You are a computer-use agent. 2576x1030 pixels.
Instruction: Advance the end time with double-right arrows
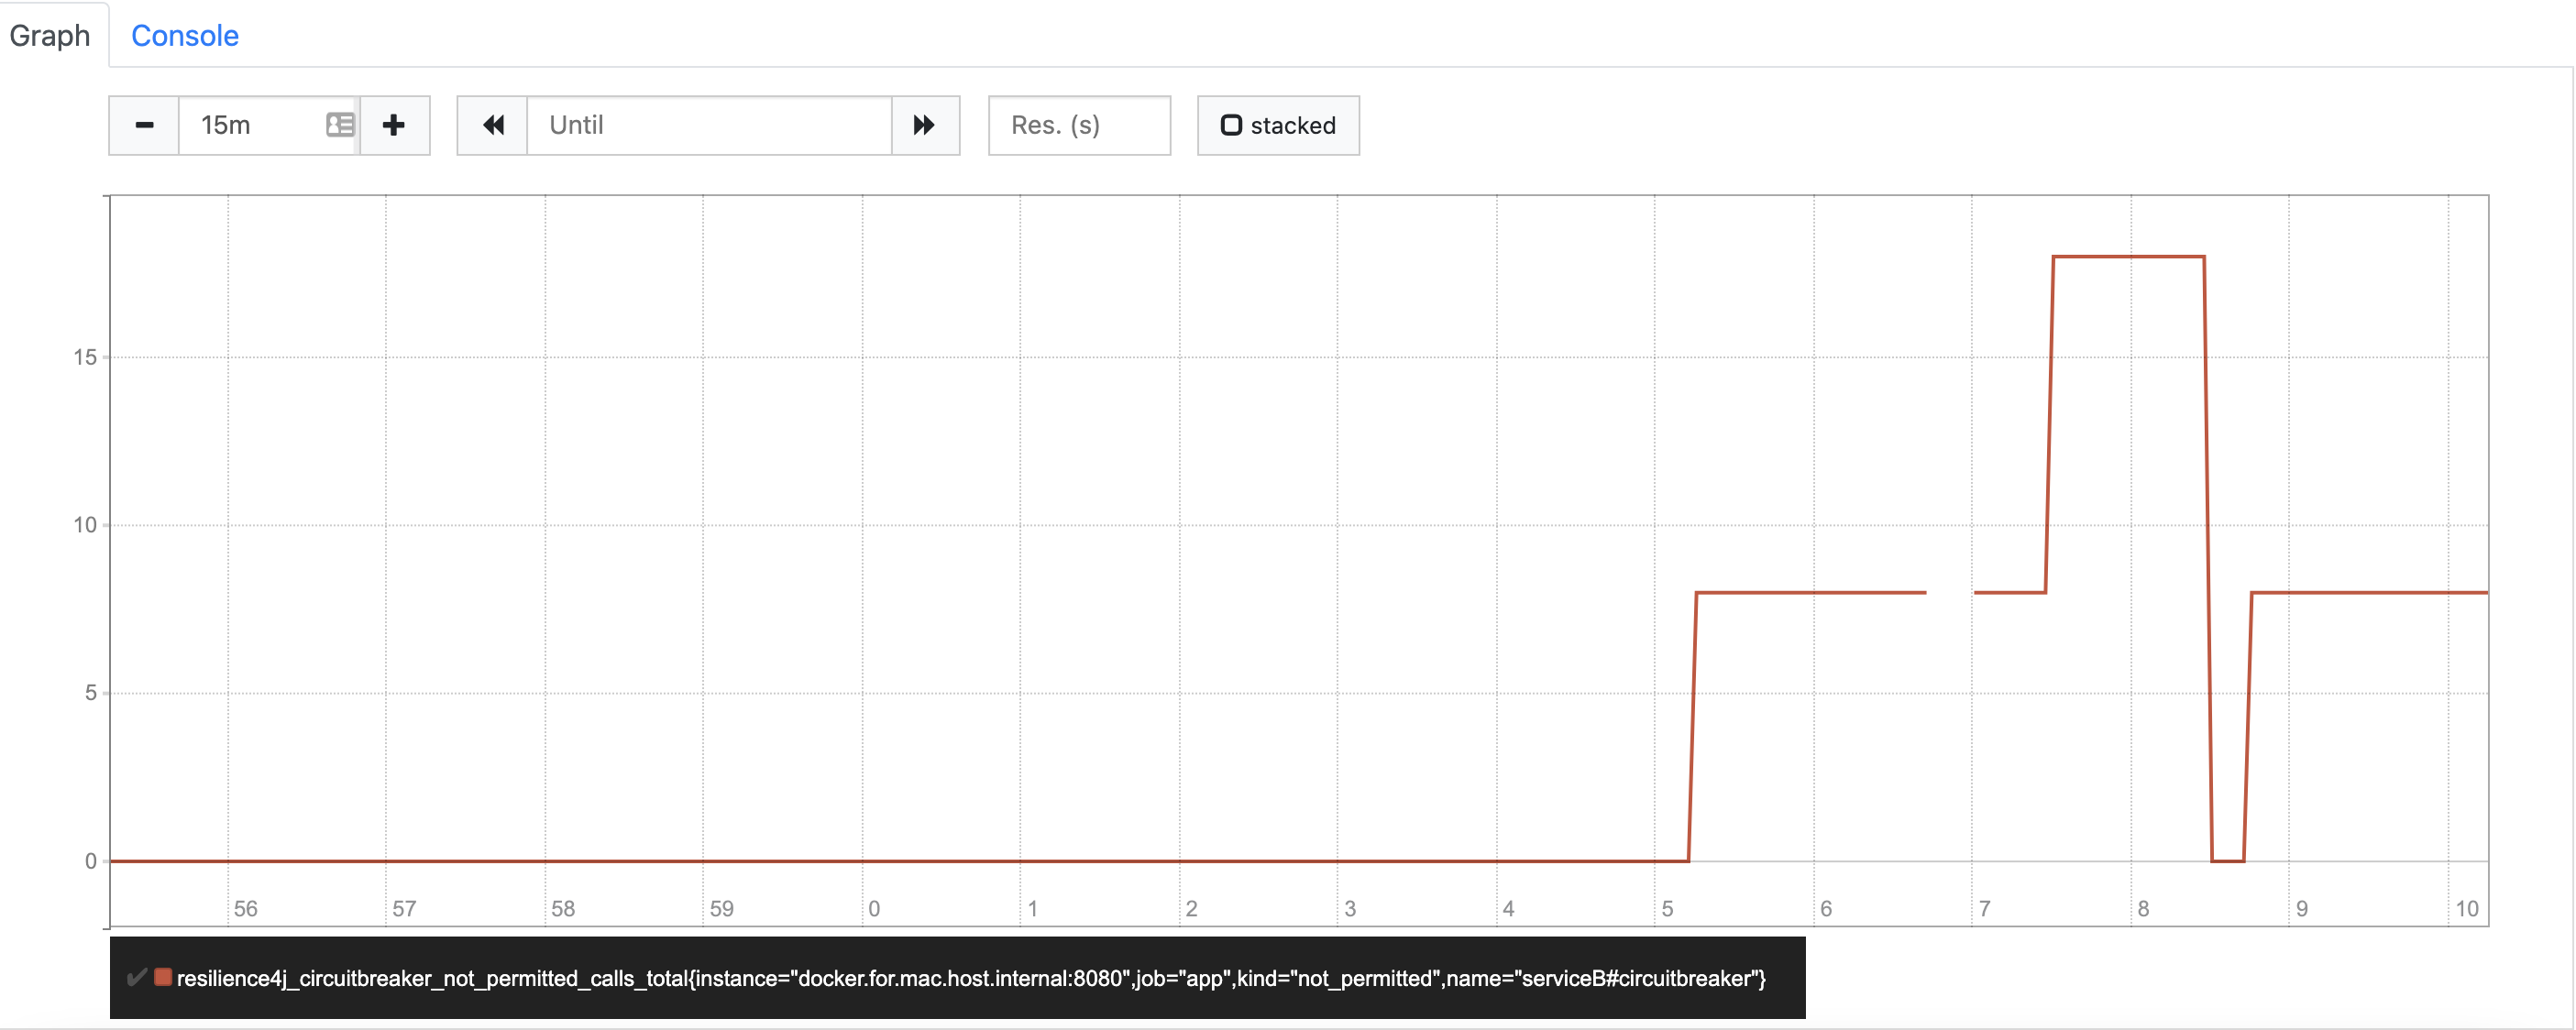(925, 125)
